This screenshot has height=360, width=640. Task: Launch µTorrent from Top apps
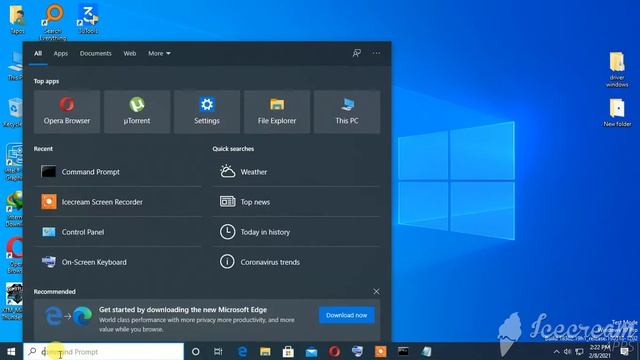click(x=137, y=111)
